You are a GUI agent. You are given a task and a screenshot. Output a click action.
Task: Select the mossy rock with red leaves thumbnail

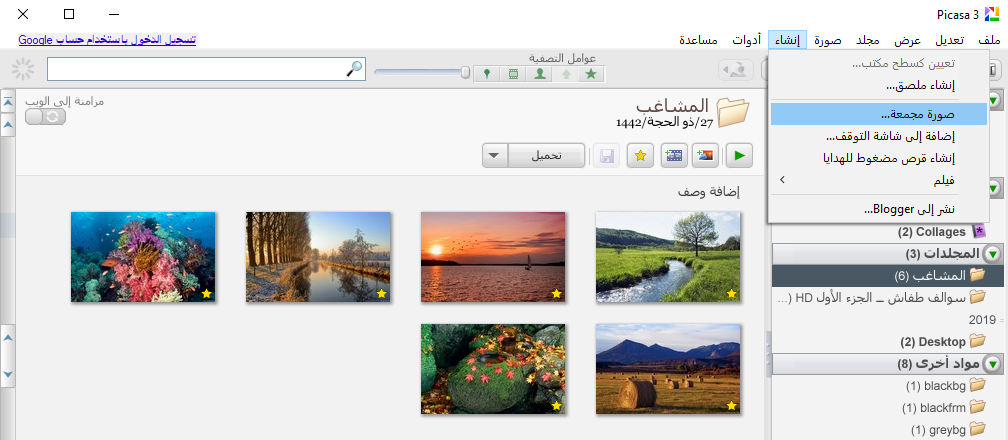click(493, 369)
